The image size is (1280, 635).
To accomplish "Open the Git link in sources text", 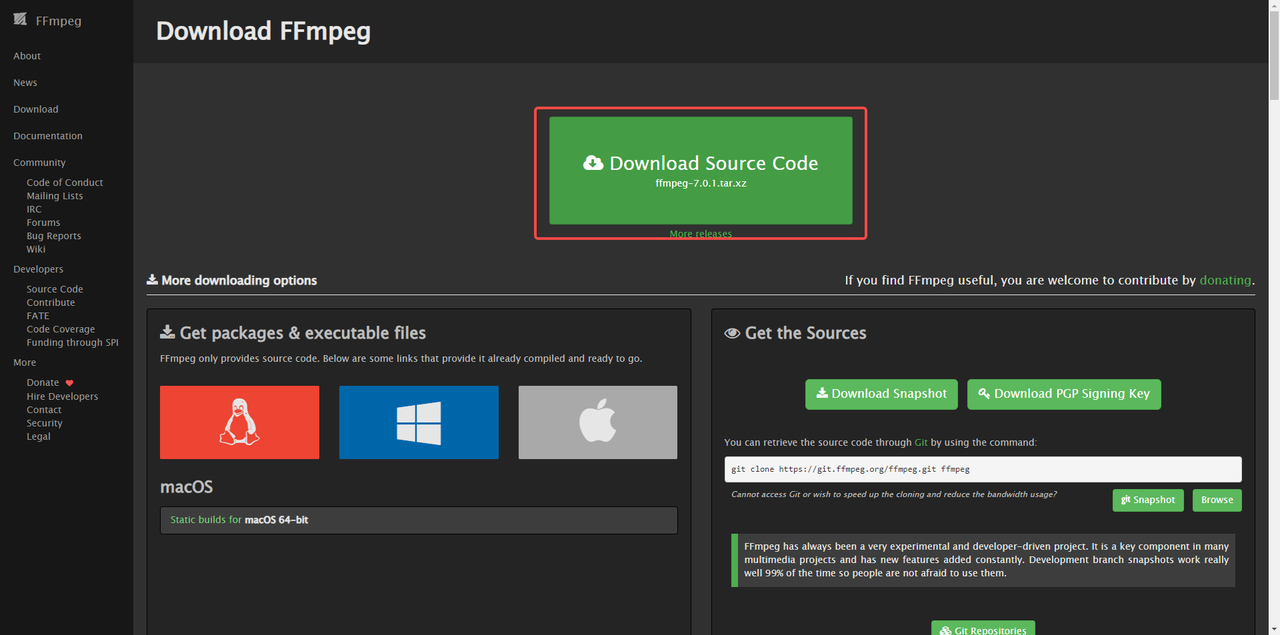I will click(920, 442).
